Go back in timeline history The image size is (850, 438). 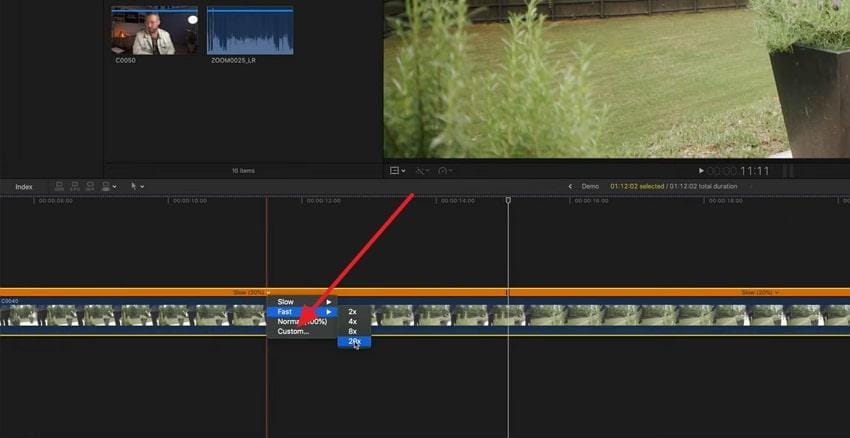[570, 186]
